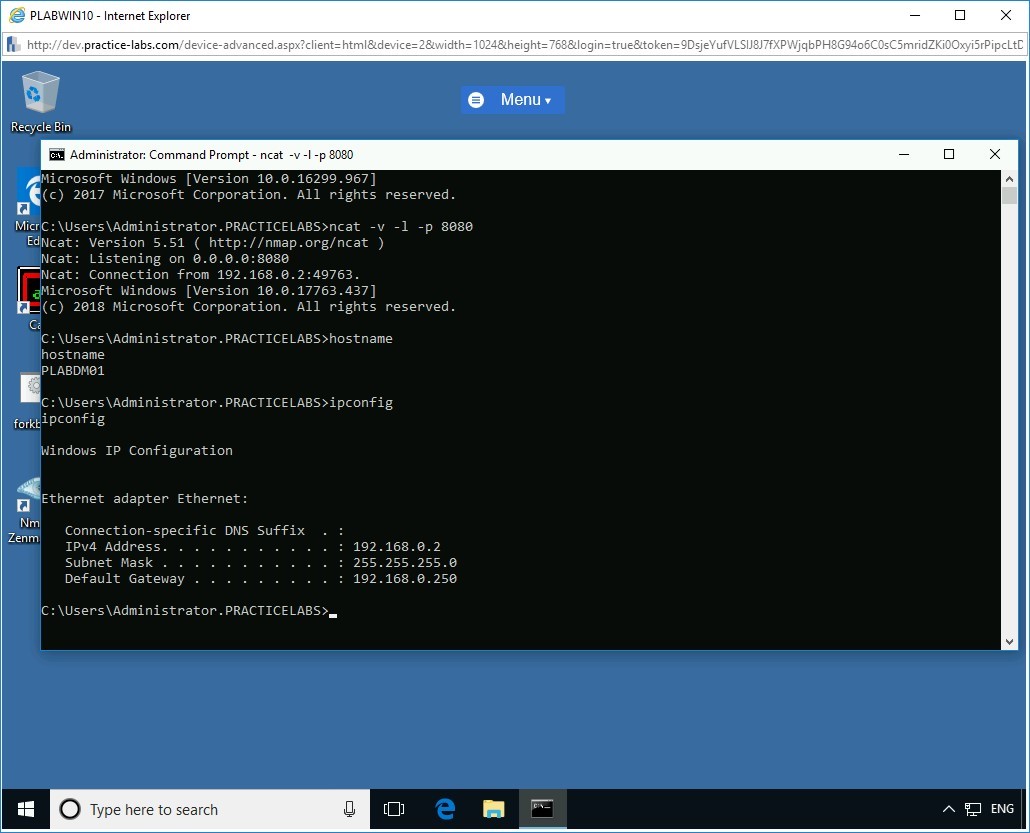This screenshot has height=833, width=1030.
Task: Open the Menu dropdown in the lab toolbar
Action: coord(512,99)
